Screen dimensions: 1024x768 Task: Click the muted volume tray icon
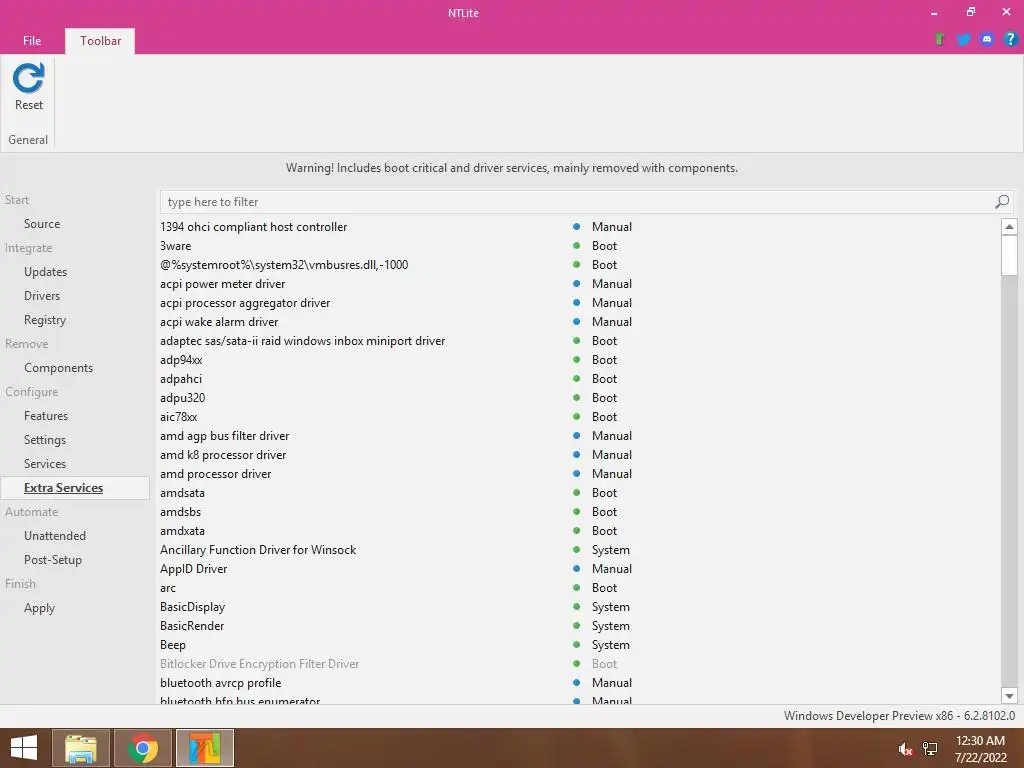pyautogui.click(x=905, y=749)
